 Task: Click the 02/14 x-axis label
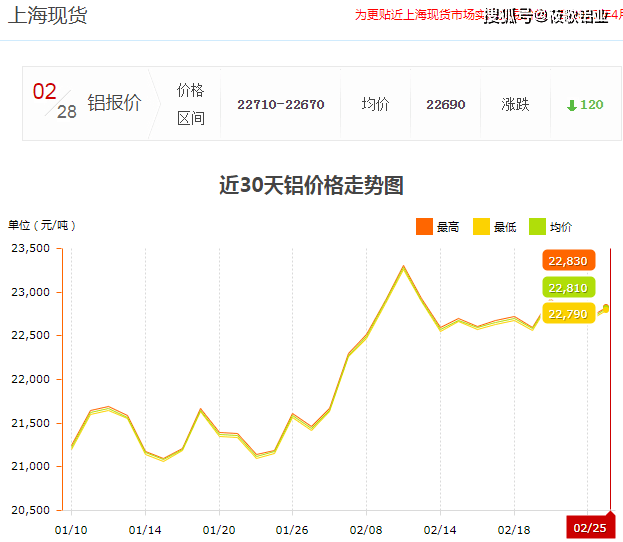coord(440,530)
